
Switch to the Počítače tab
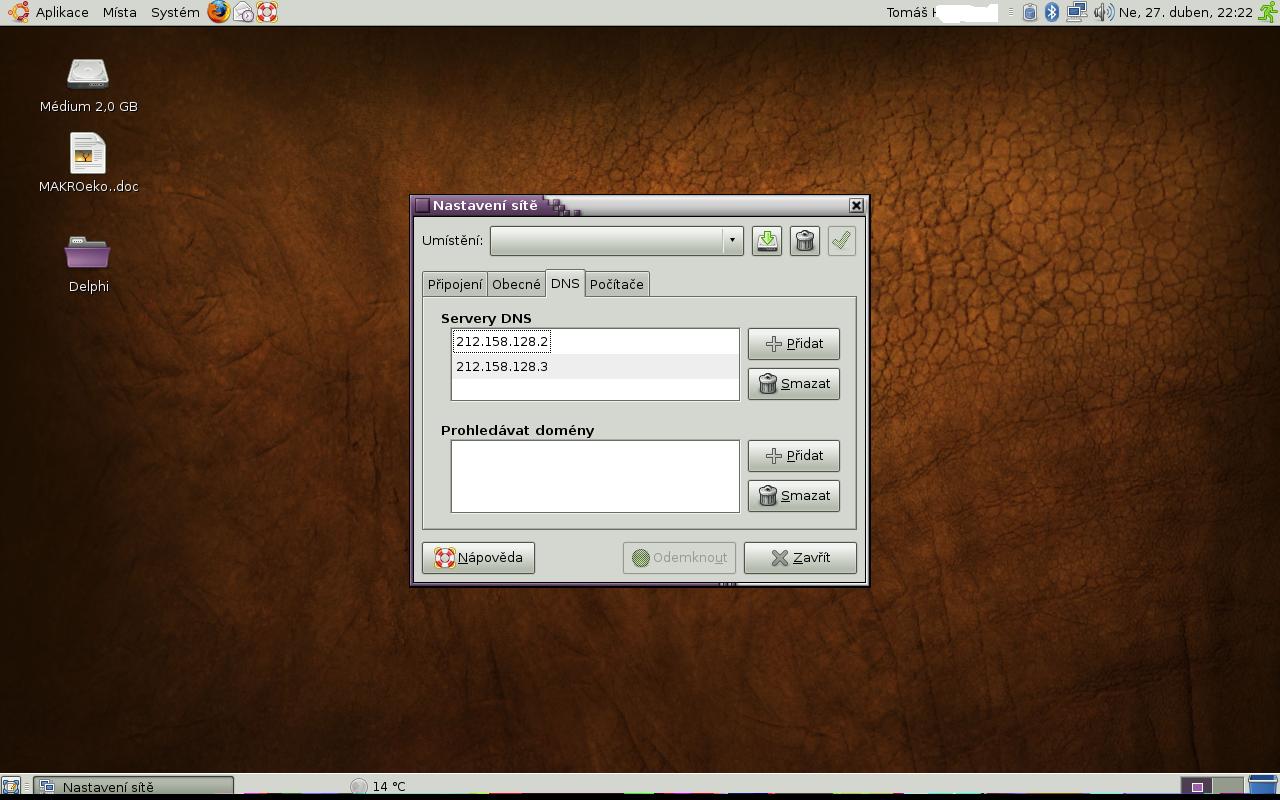point(617,284)
